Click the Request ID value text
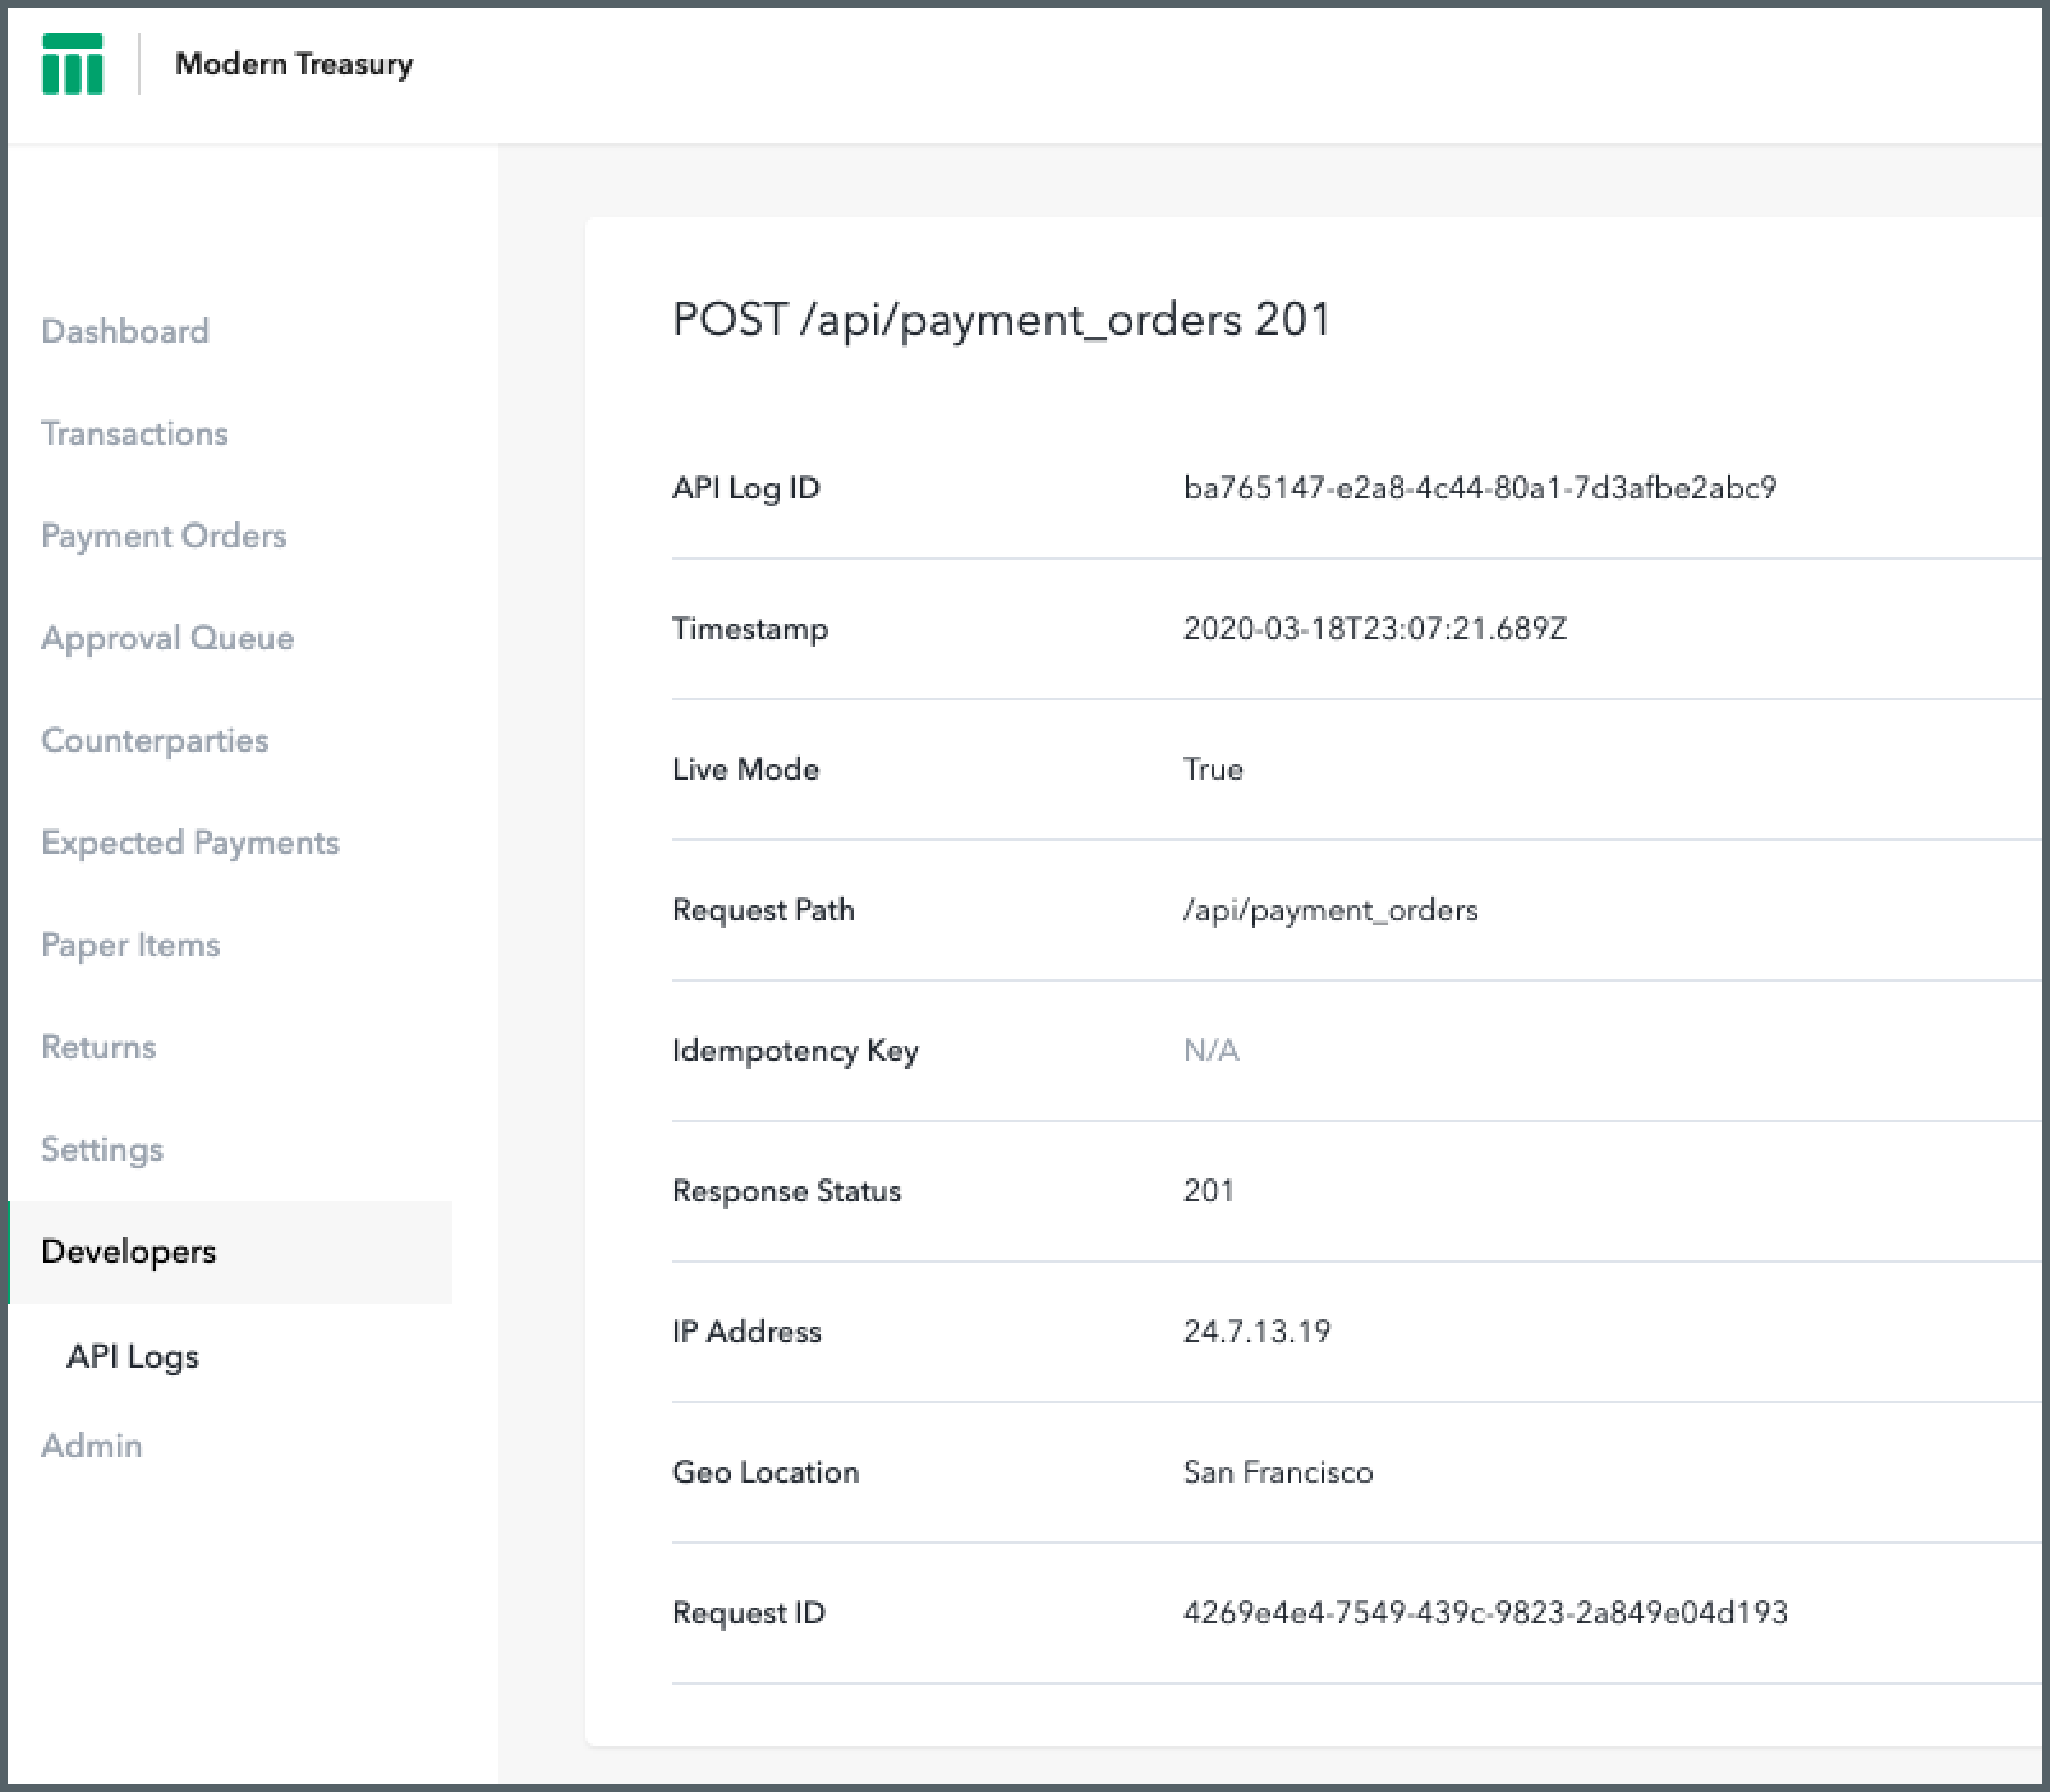2050x1792 pixels. 1485,1612
